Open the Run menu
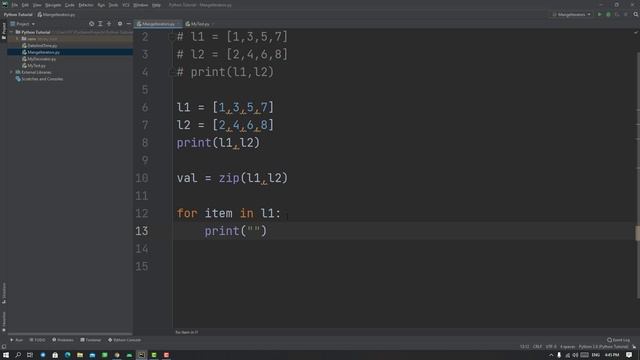This screenshot has width=640, height=360. coord(101,5)
